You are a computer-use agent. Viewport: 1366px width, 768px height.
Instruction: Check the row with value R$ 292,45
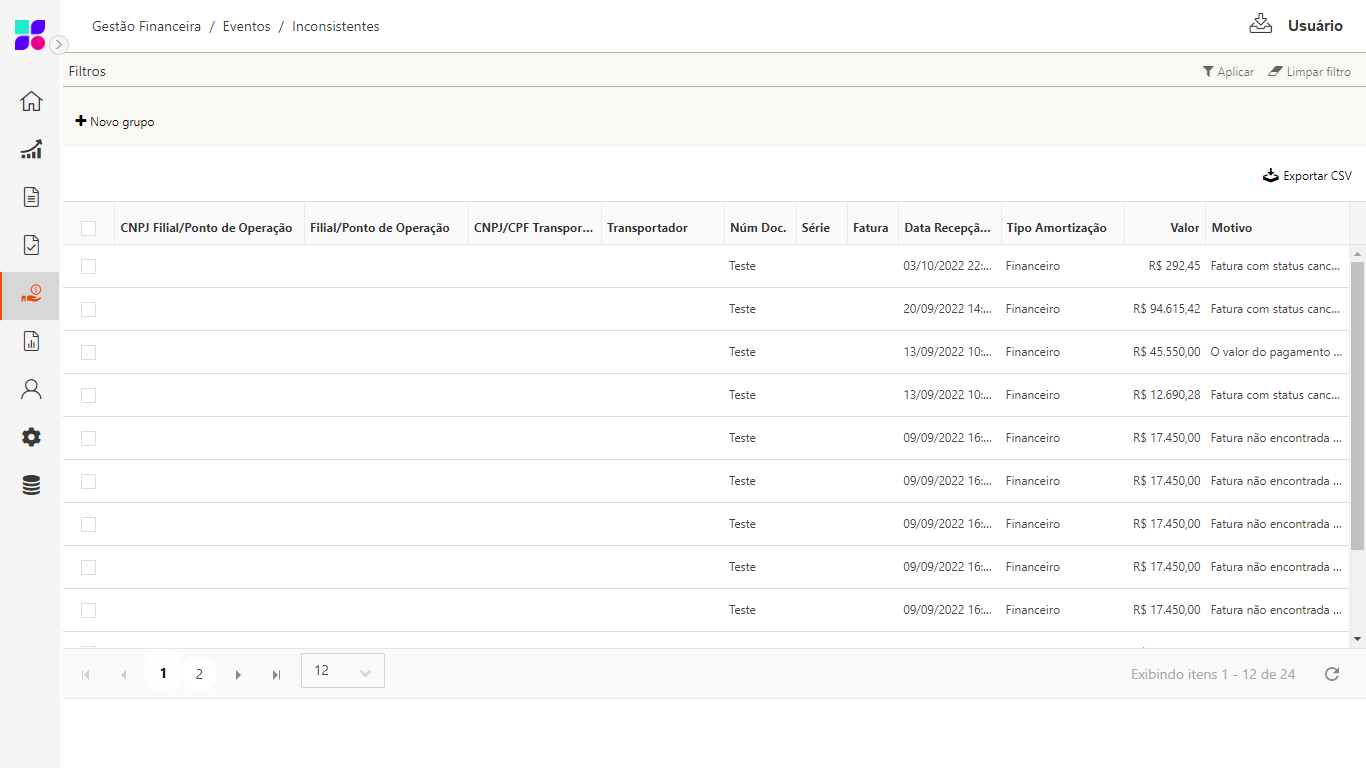pyautogui.click(x=88, y=266)
